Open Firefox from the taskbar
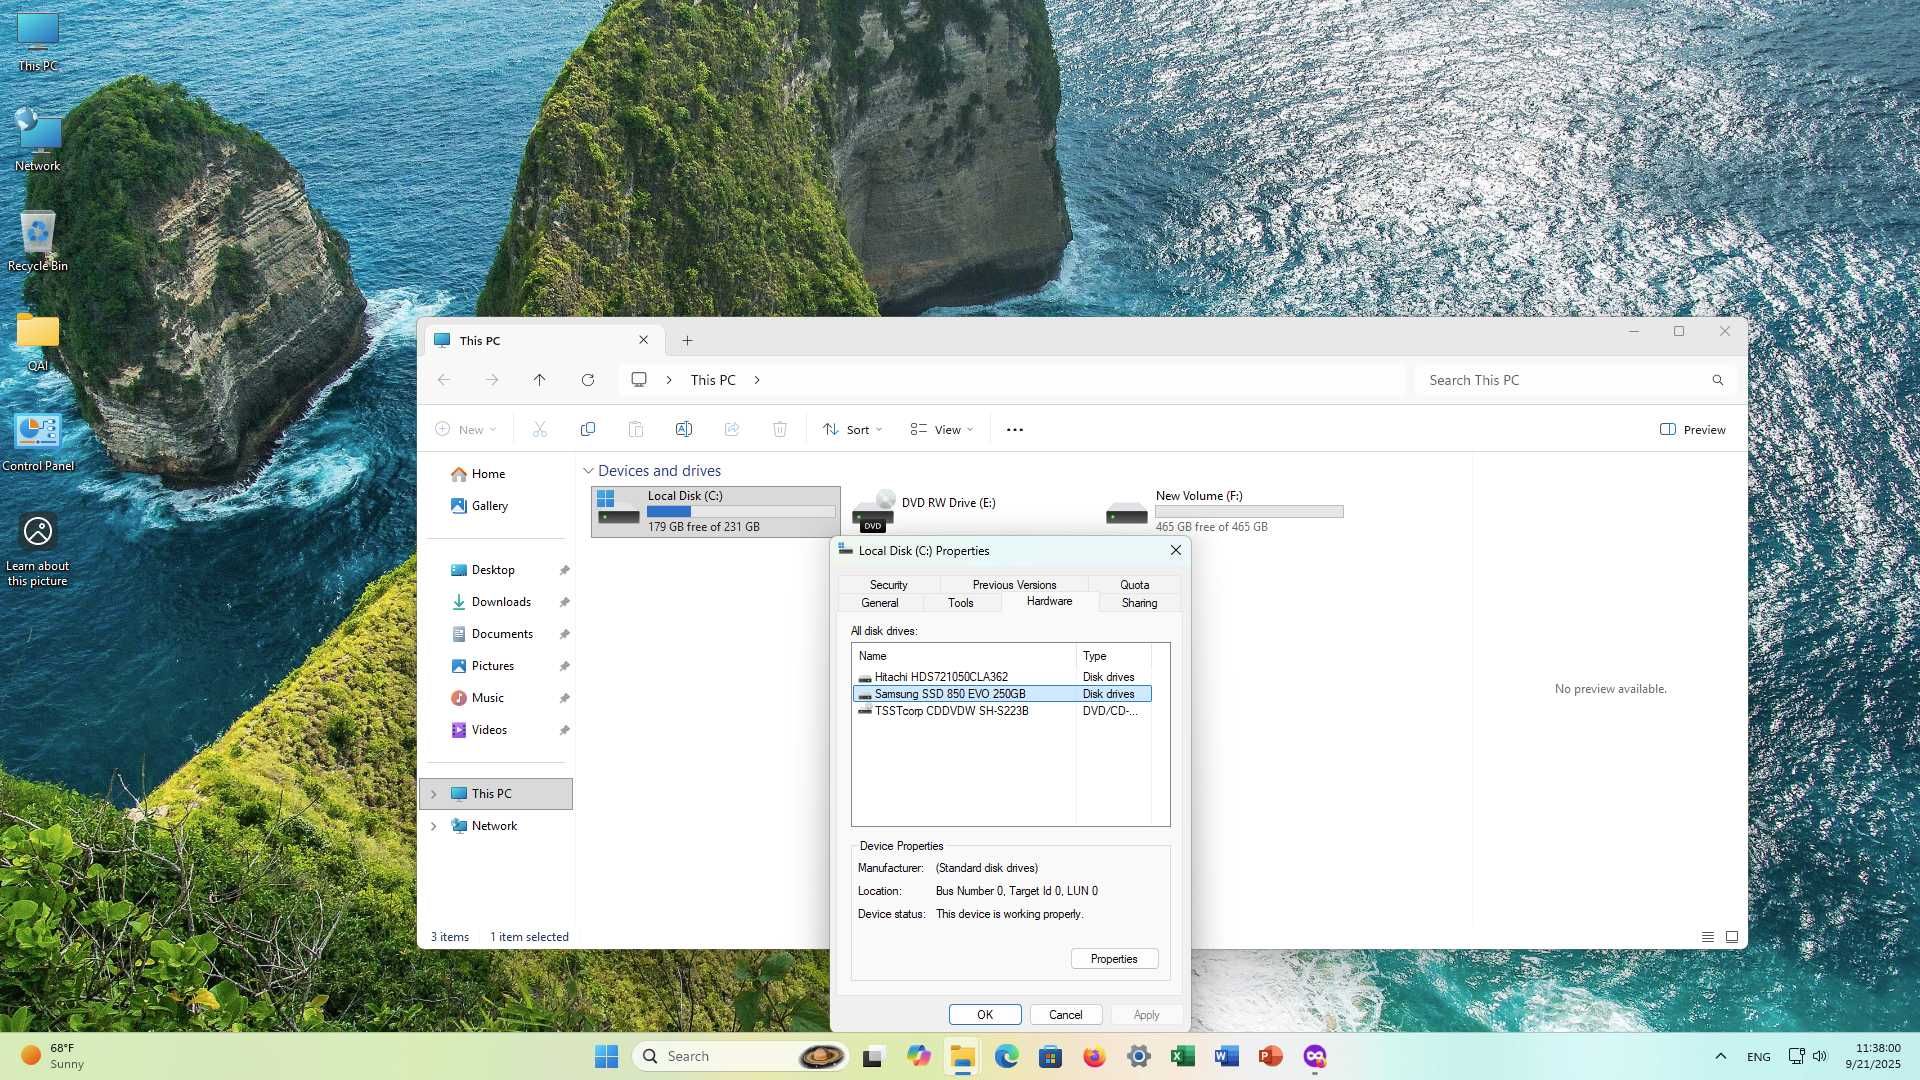Image resolution: width=1920 pixels, height=1080 pixels. pos(1094,1056)
